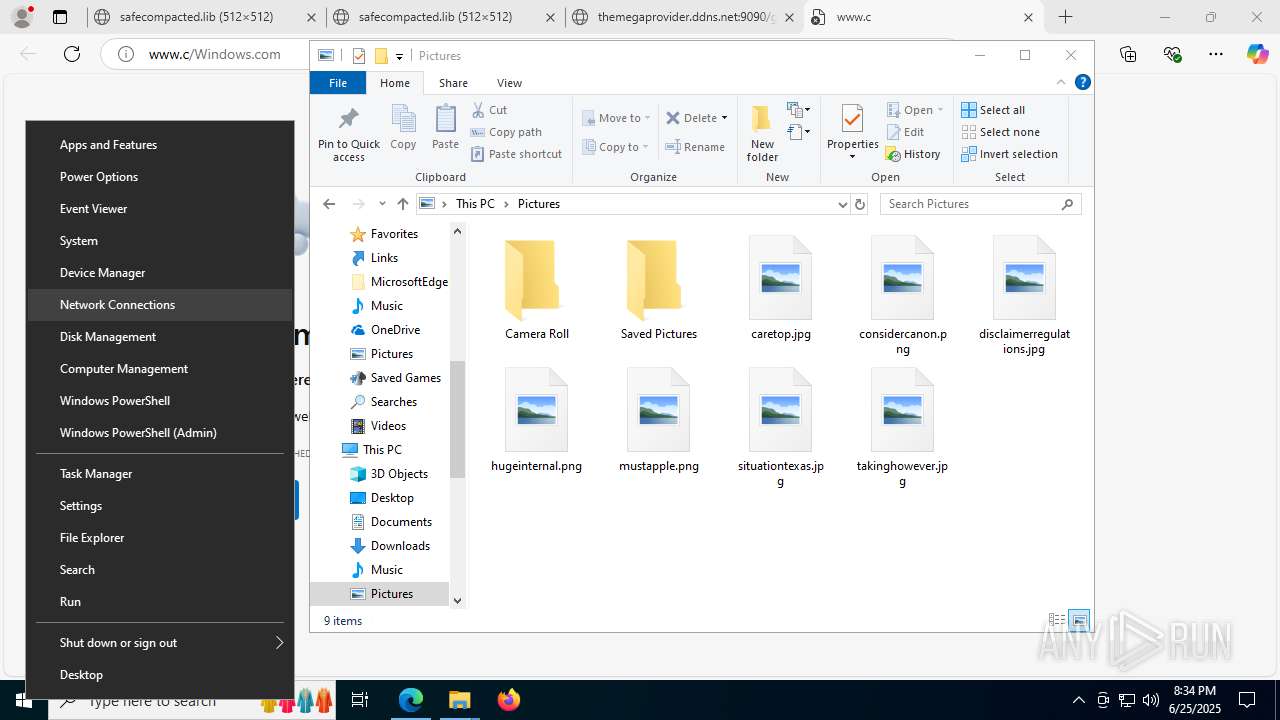Switch to themegaprovider.ddns.net browser tab

685,17
